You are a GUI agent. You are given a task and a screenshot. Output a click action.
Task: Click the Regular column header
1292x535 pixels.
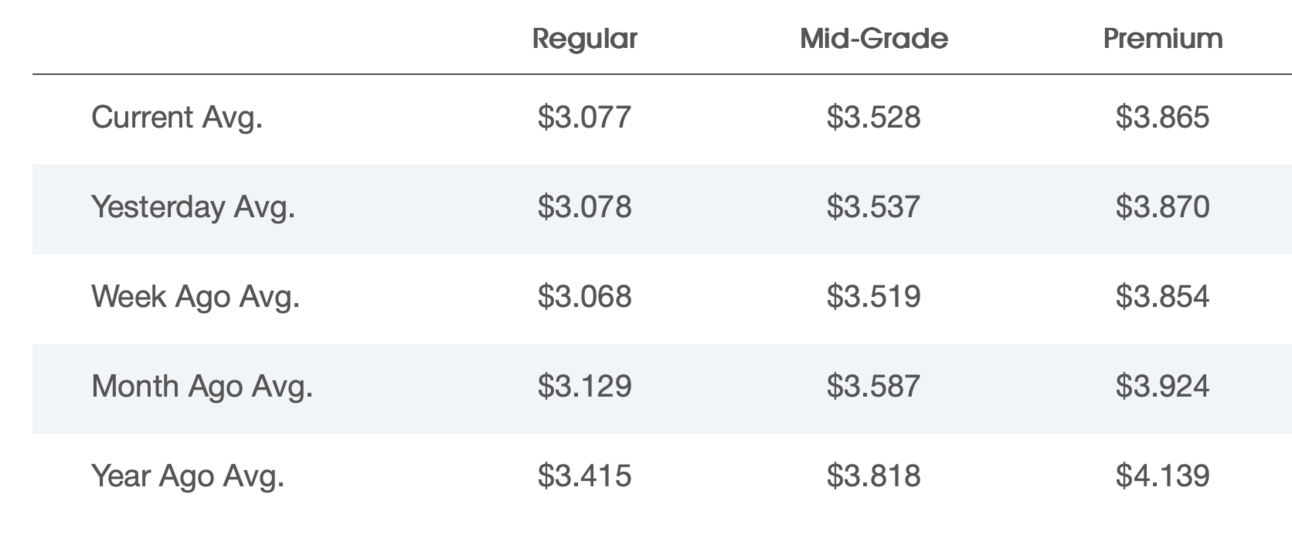(585, 39)
